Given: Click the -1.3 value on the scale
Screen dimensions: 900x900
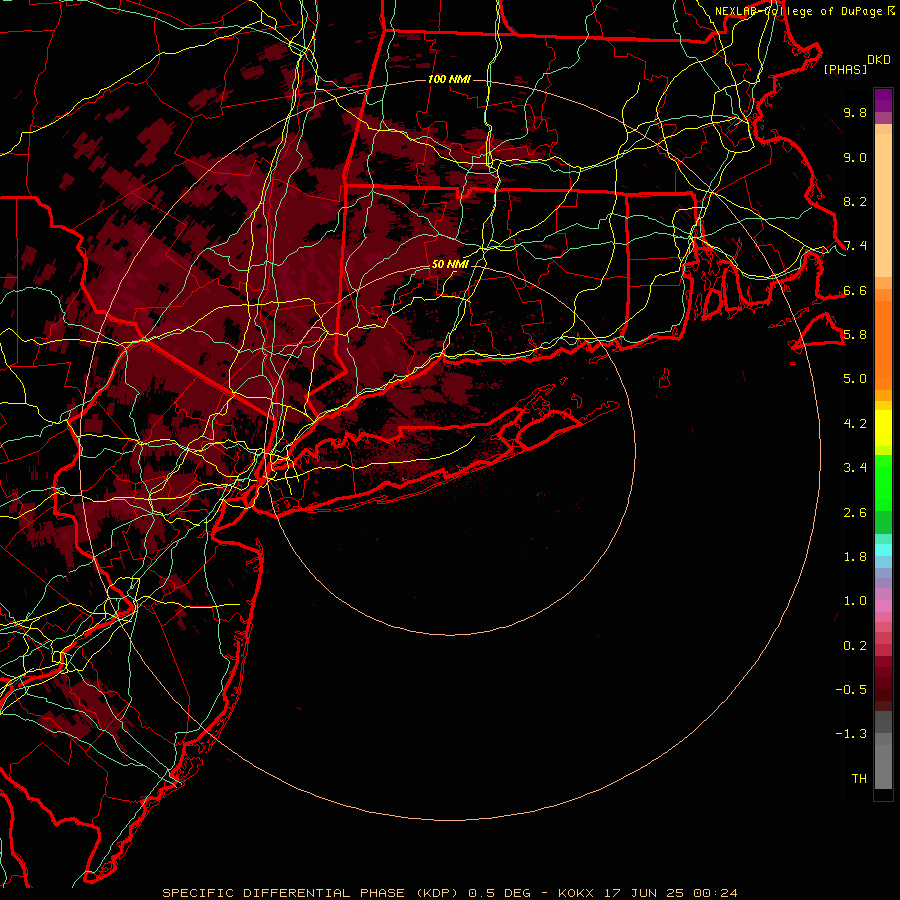Looking at the screenshot, I should (x=851, y=734).
